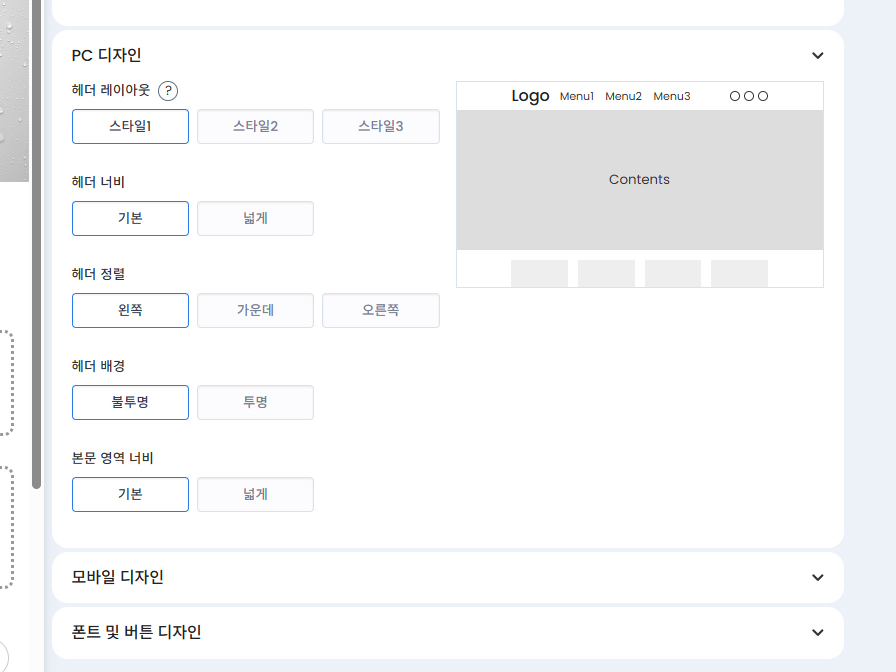
Task: Choose 오른쪽 for header alignment
Action: point(380,310)
